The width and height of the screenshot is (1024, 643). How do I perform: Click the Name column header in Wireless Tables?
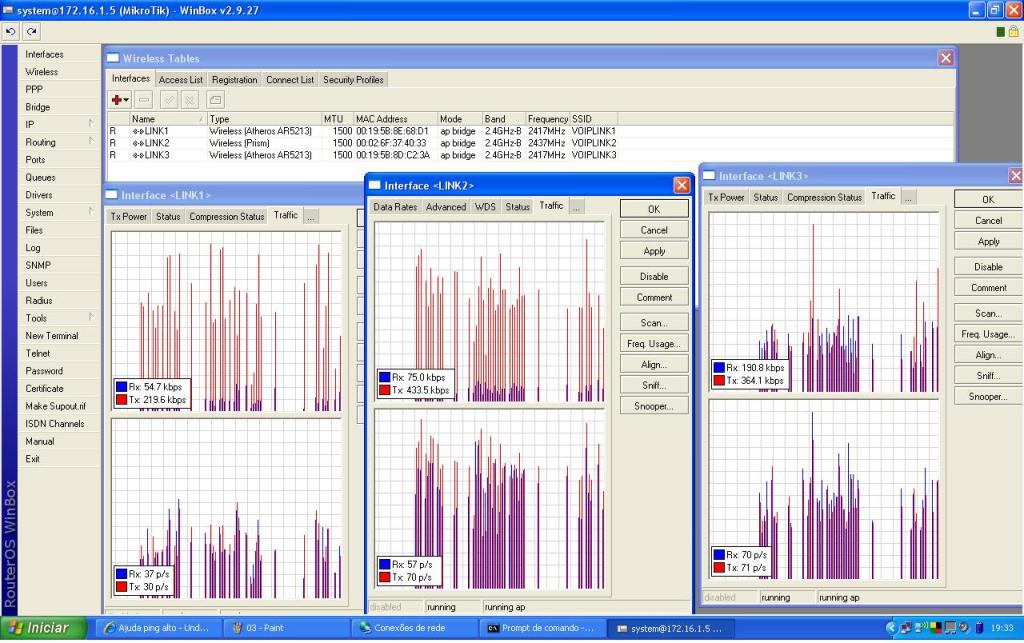167,119
